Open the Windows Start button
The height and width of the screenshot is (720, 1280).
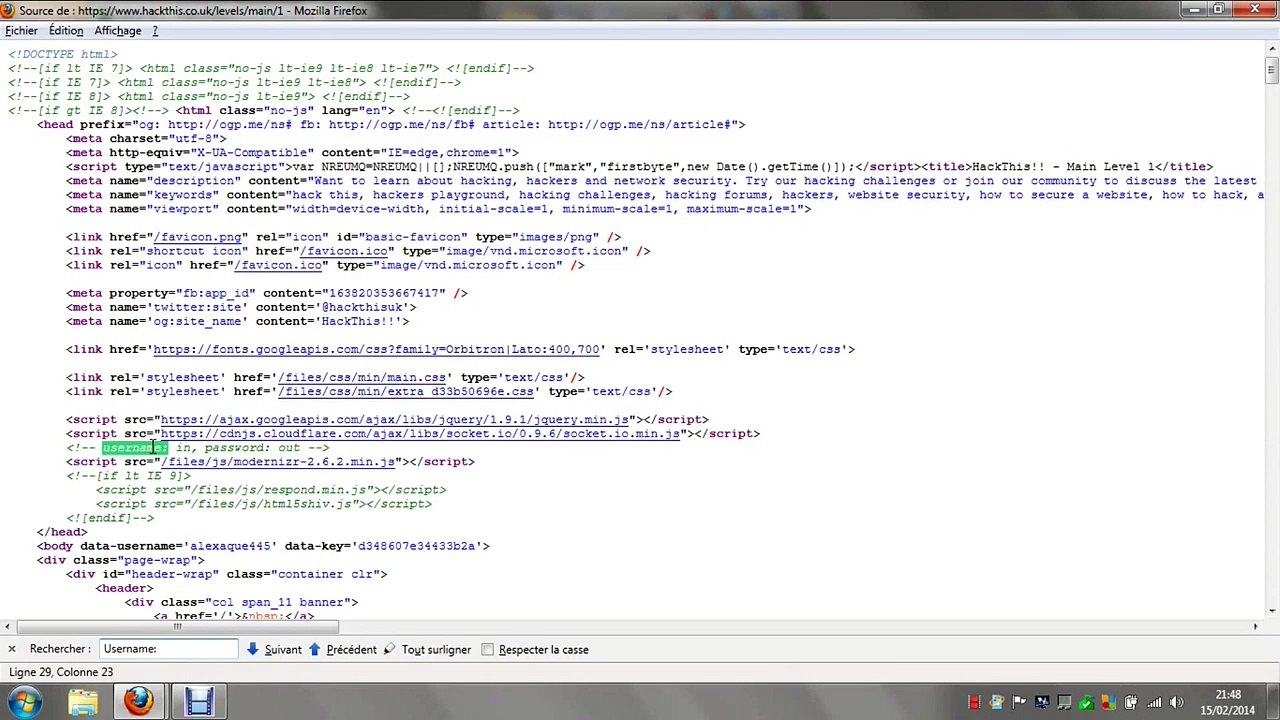24,702
